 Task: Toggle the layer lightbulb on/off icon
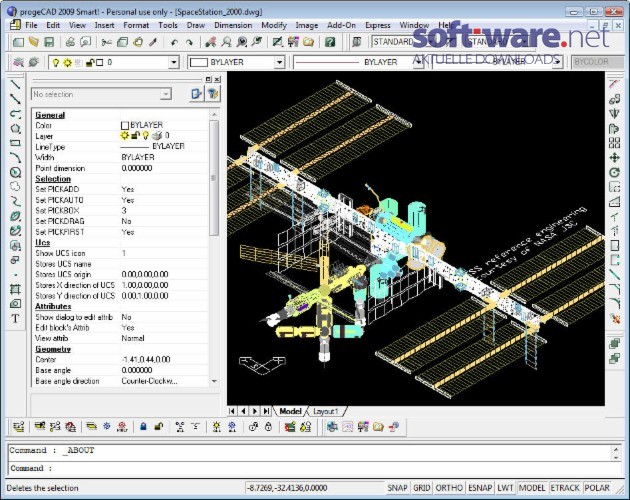(56, 62)
